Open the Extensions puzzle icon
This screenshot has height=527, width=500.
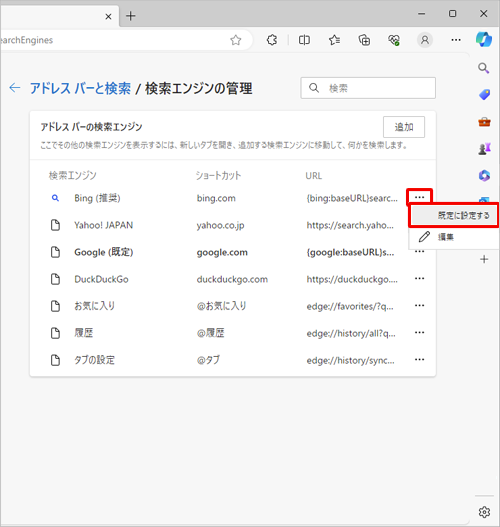tap(272, 40)
